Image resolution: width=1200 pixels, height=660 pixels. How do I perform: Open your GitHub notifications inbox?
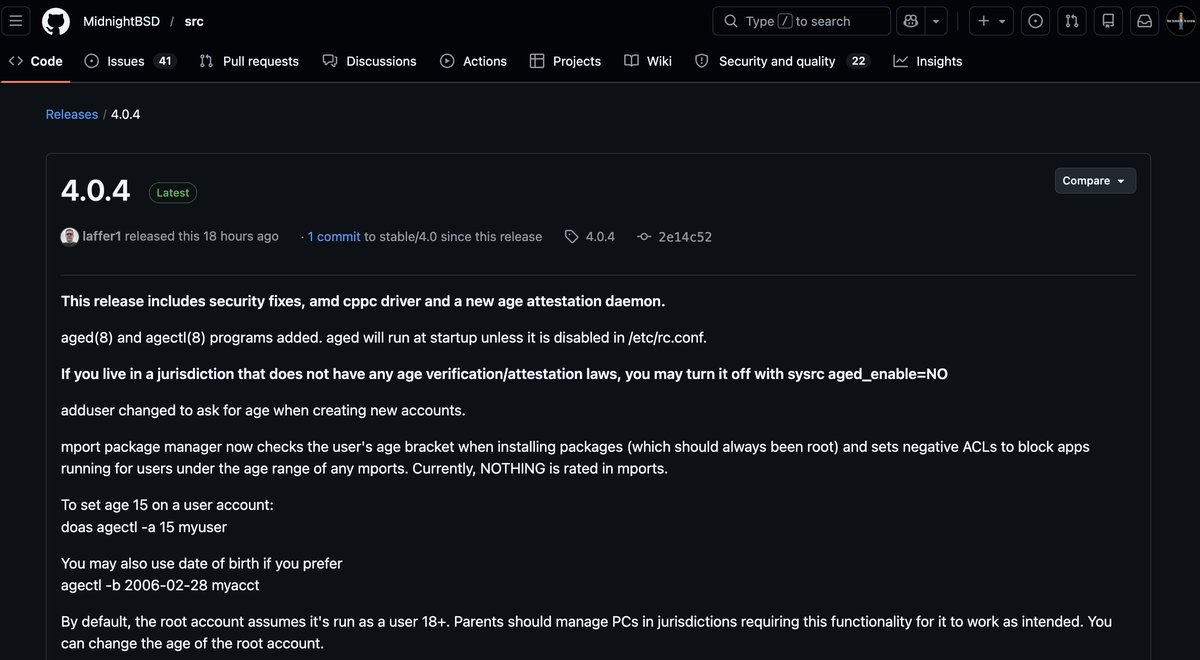pyautogui.click(x=1144, y=20)
